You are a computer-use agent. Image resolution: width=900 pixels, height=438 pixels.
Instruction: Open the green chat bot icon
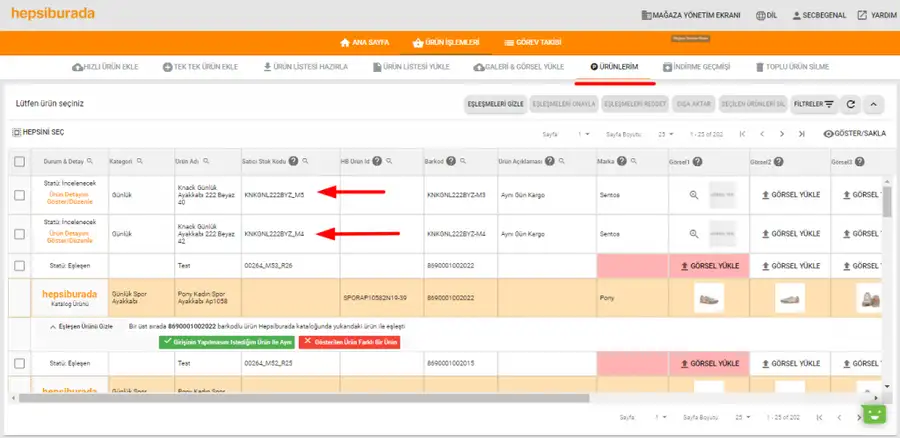(x=874, y=415)
